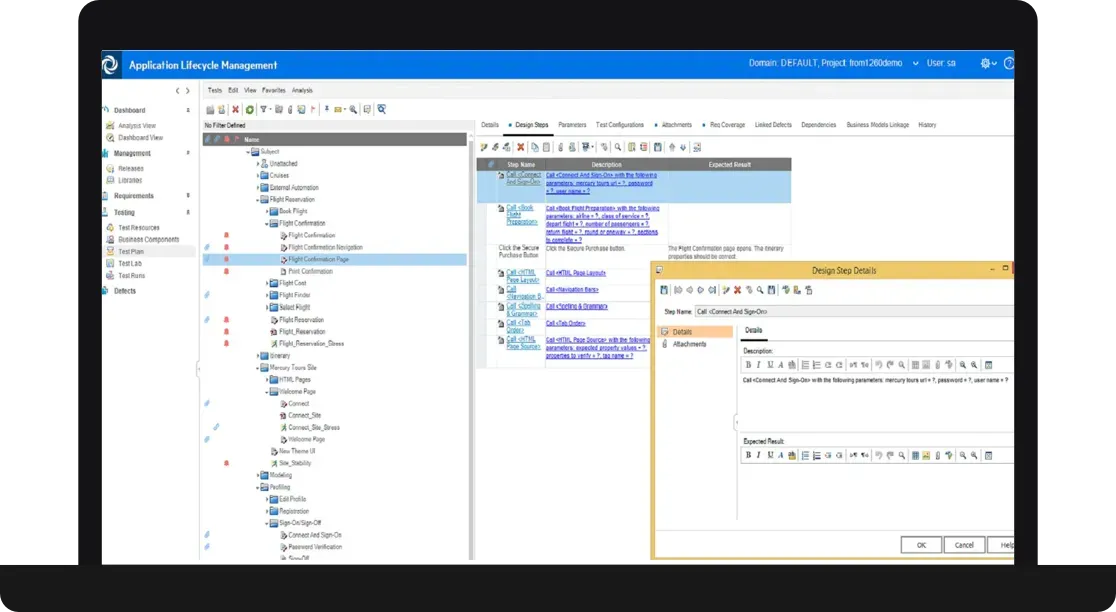This screenshot has height=612, width=1116.
Task: Collapse the Flight Reservation folder
Action: pyautogui.click(x=258, y=200)
